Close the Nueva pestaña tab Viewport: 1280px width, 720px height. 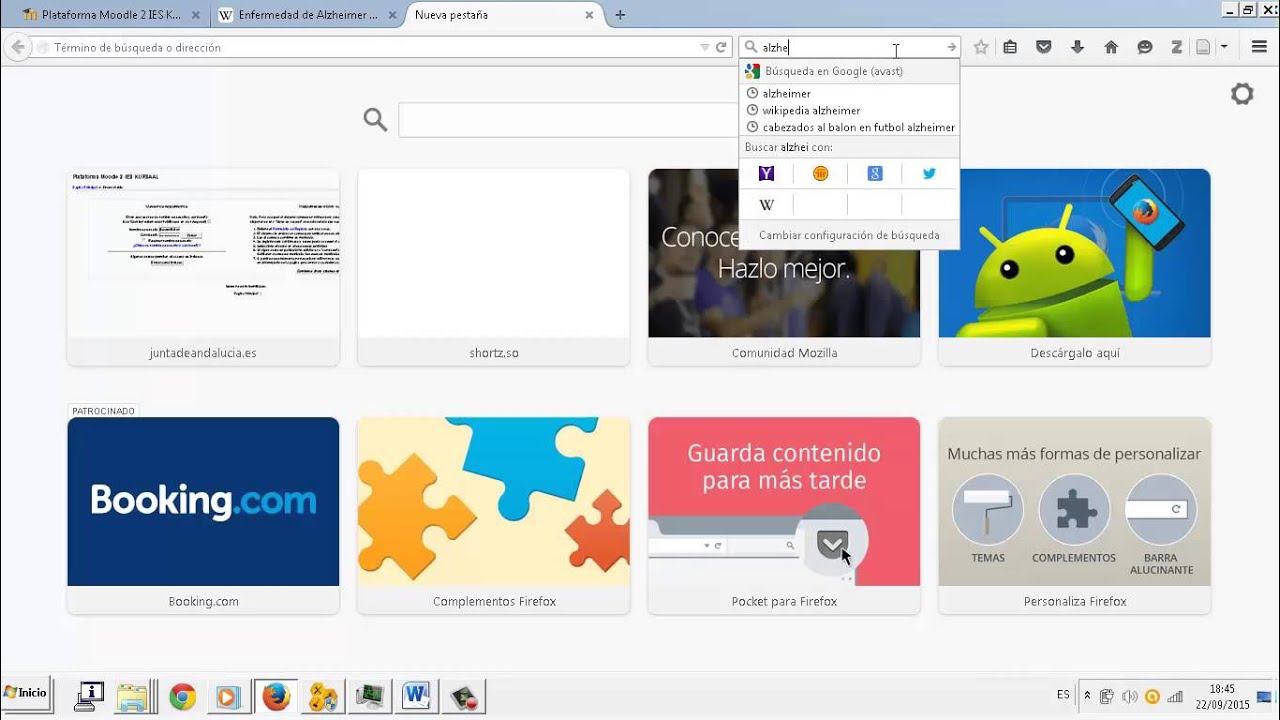point(589,15)
